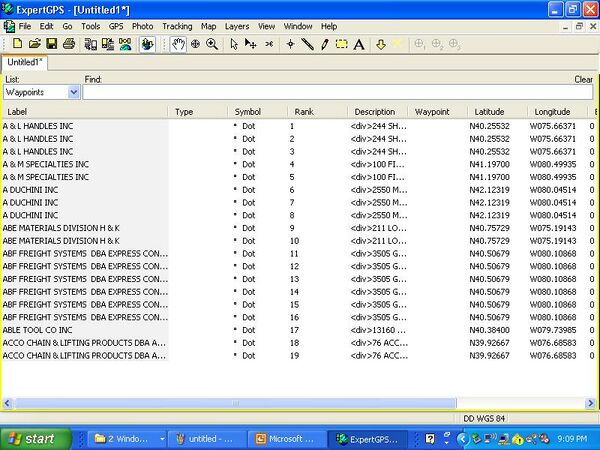The height and width of the screenshot is (450, 600).
Task: Click latitude N40.38400 cell
Action: point(489,330)
